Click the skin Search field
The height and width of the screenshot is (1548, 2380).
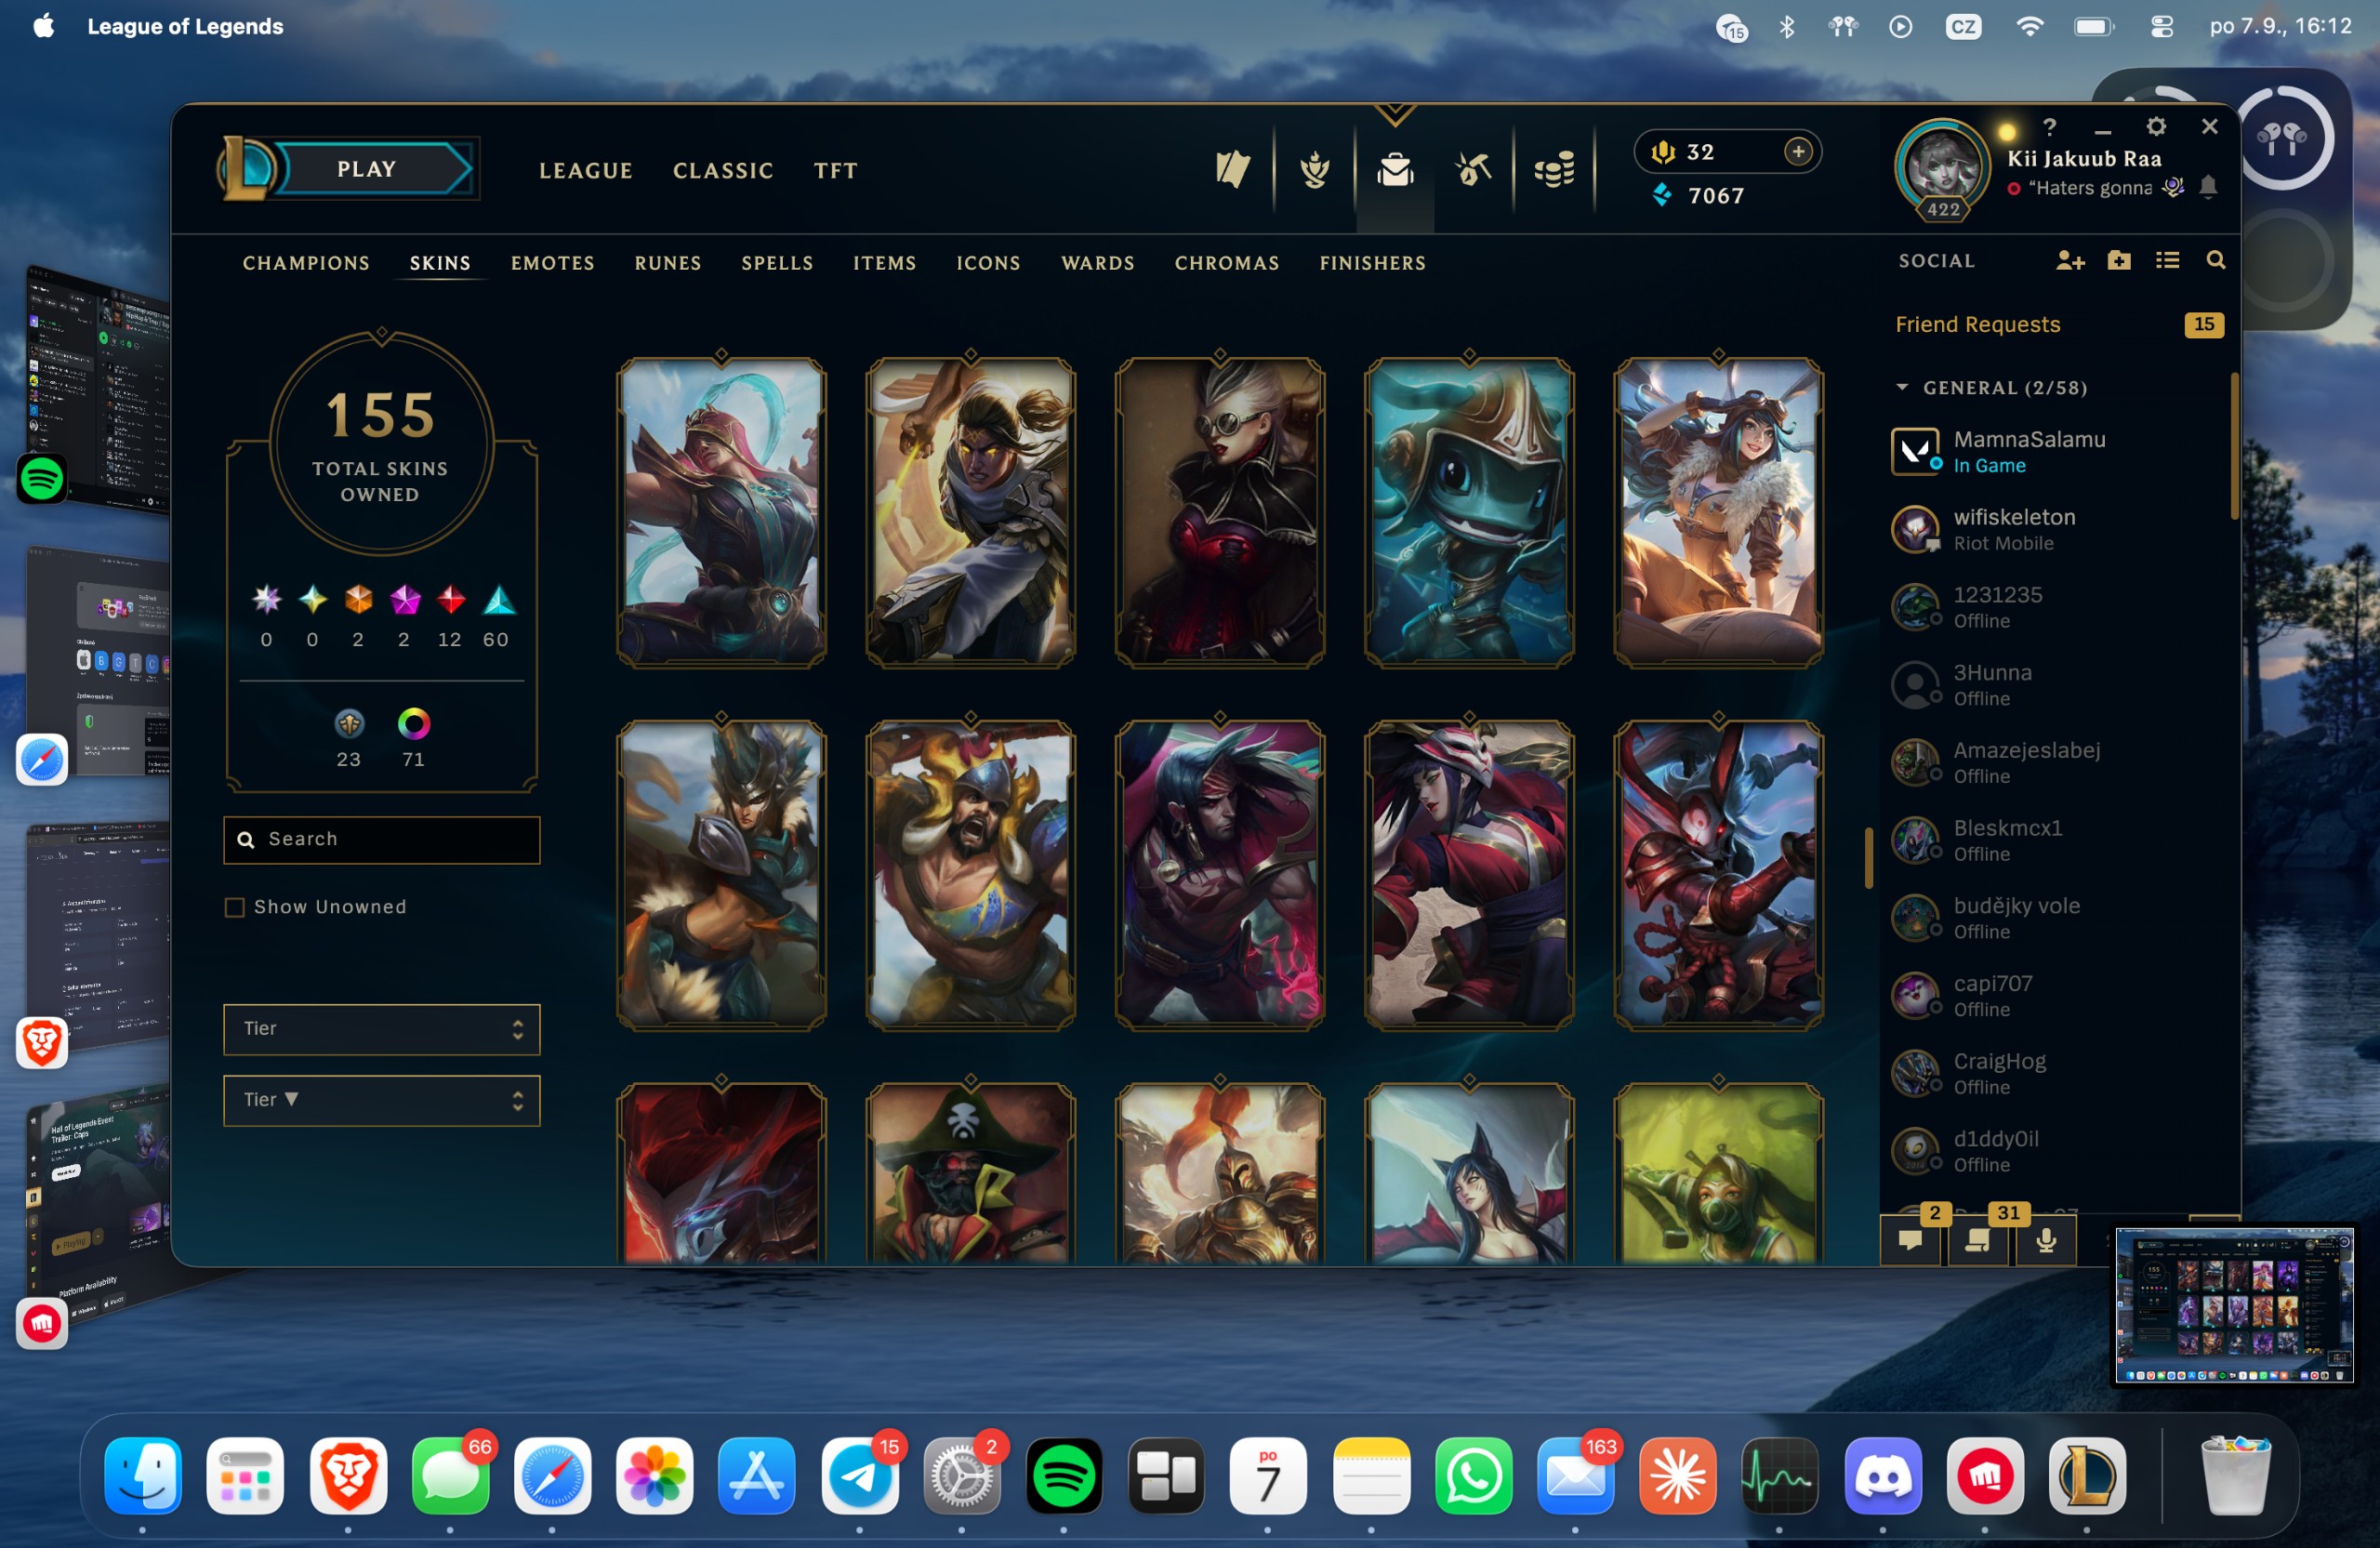[381, 839]
